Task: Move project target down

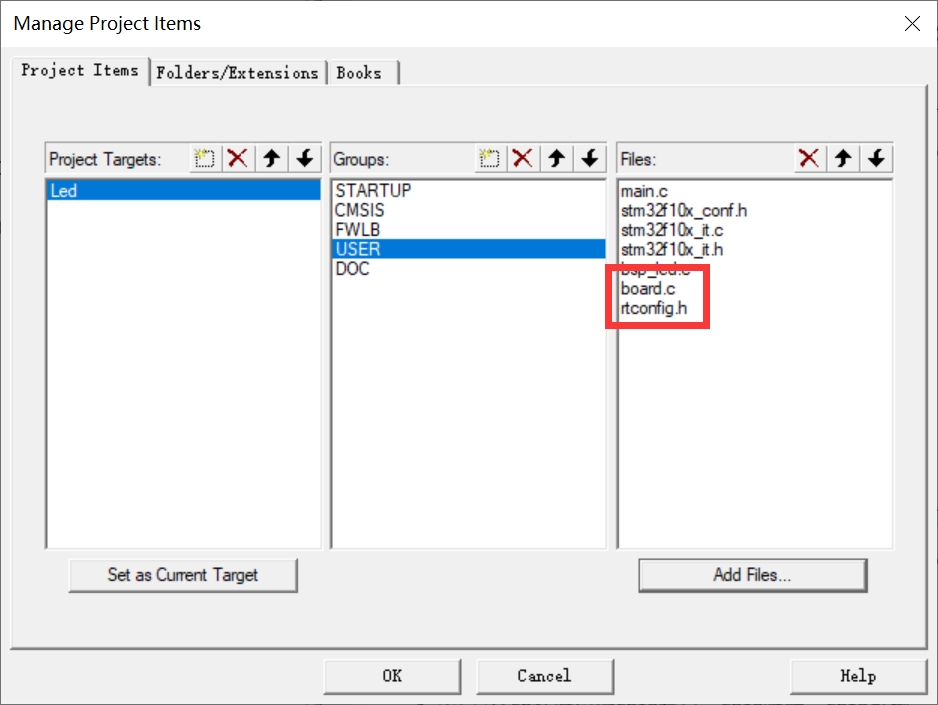Action: 305,158
